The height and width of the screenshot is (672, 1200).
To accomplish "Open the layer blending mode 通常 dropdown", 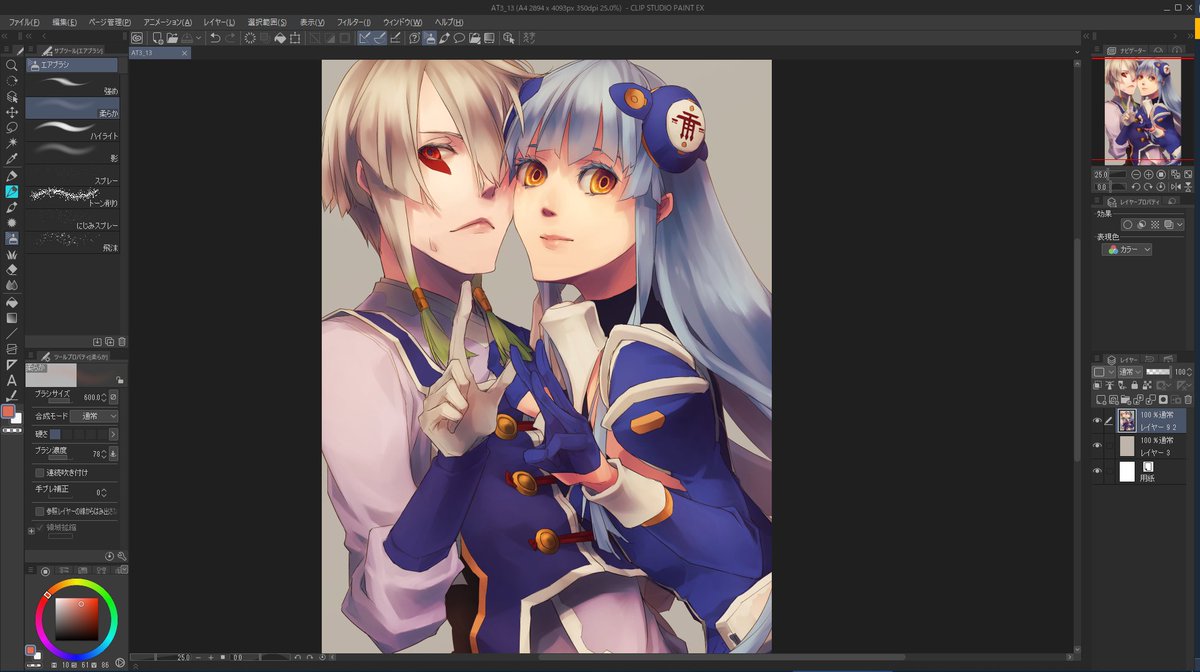I will coord(1130,372).
